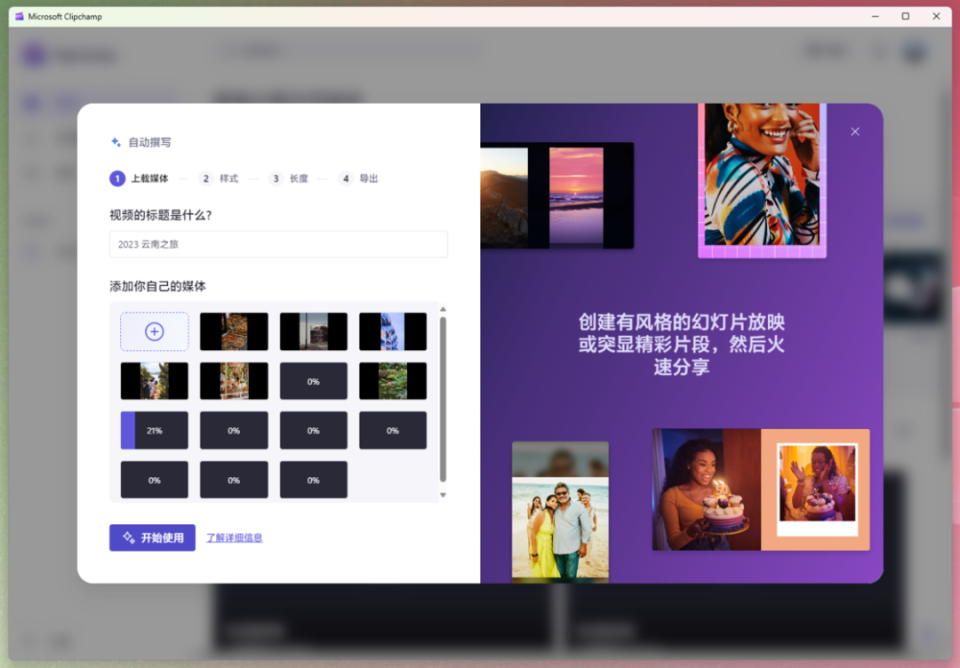
Task: Click the media tile showing 21% upload progress
Action: 154,430
